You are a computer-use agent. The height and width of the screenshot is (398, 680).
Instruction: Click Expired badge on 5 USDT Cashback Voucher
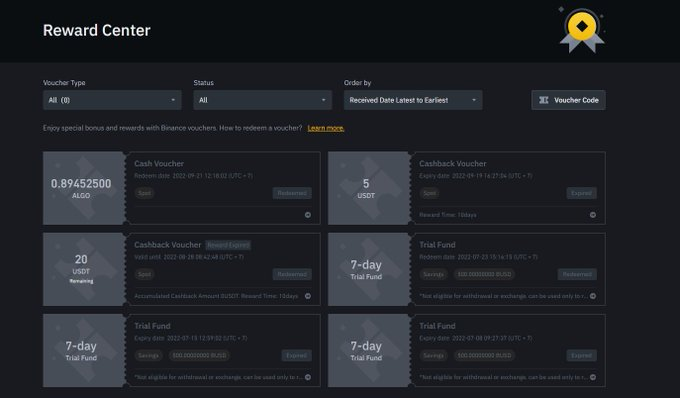click(x=581, y=193)
